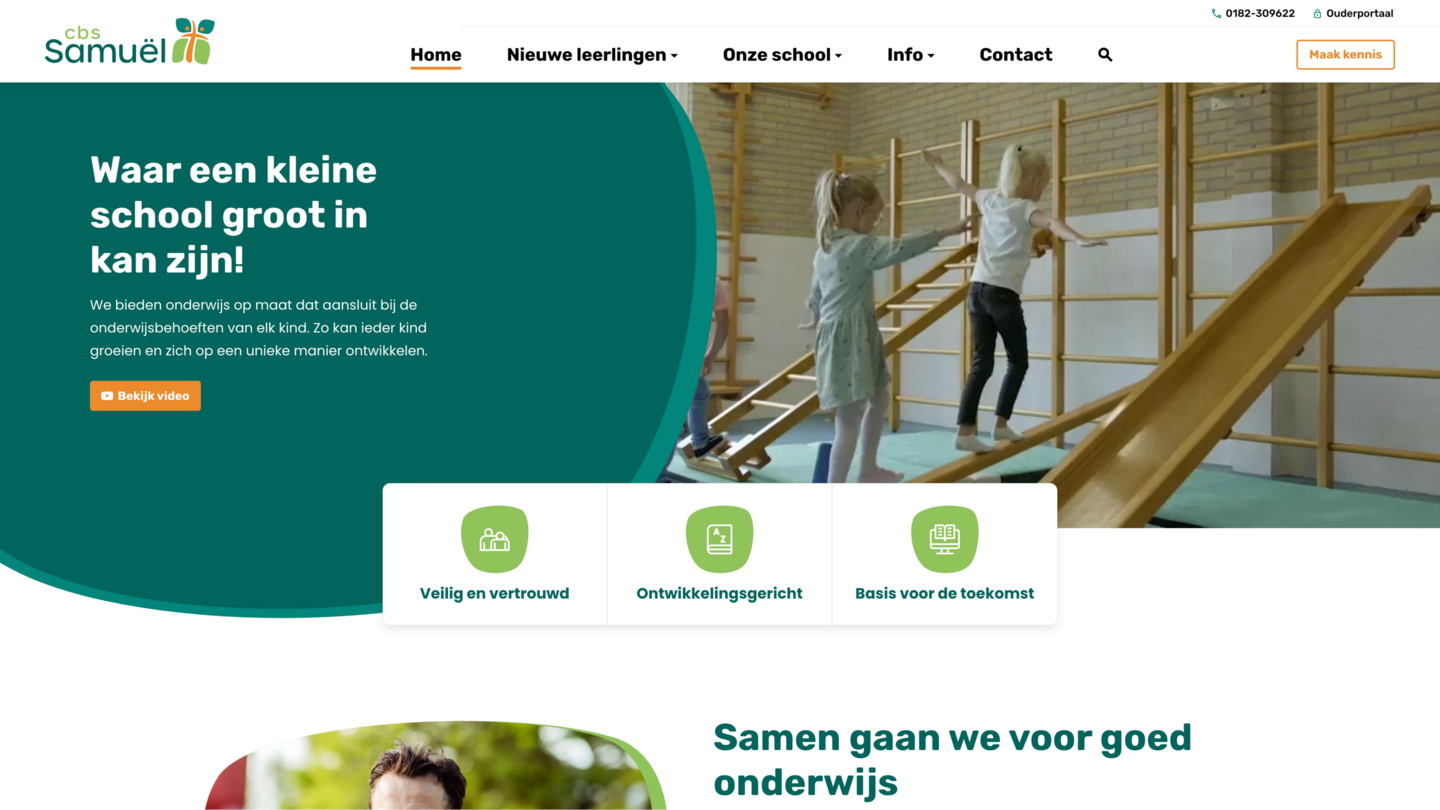Click the Maak kennis button
The image size is (1440, 810).
coord(1345,55)
